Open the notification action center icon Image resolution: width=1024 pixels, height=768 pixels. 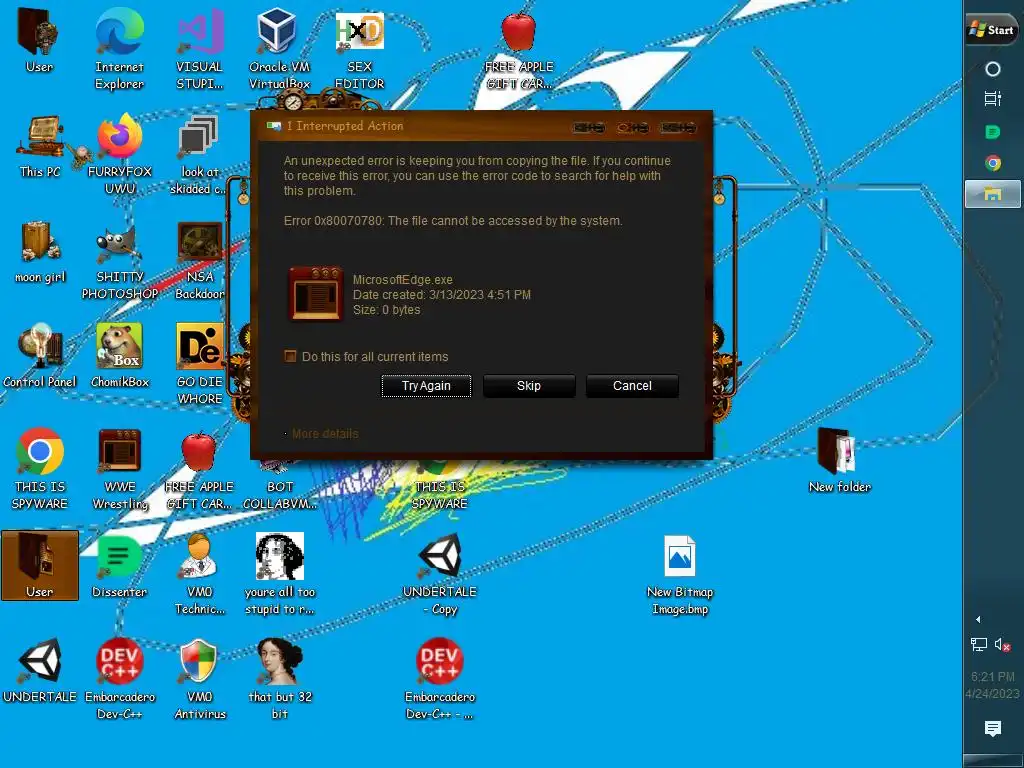[993, 729]
